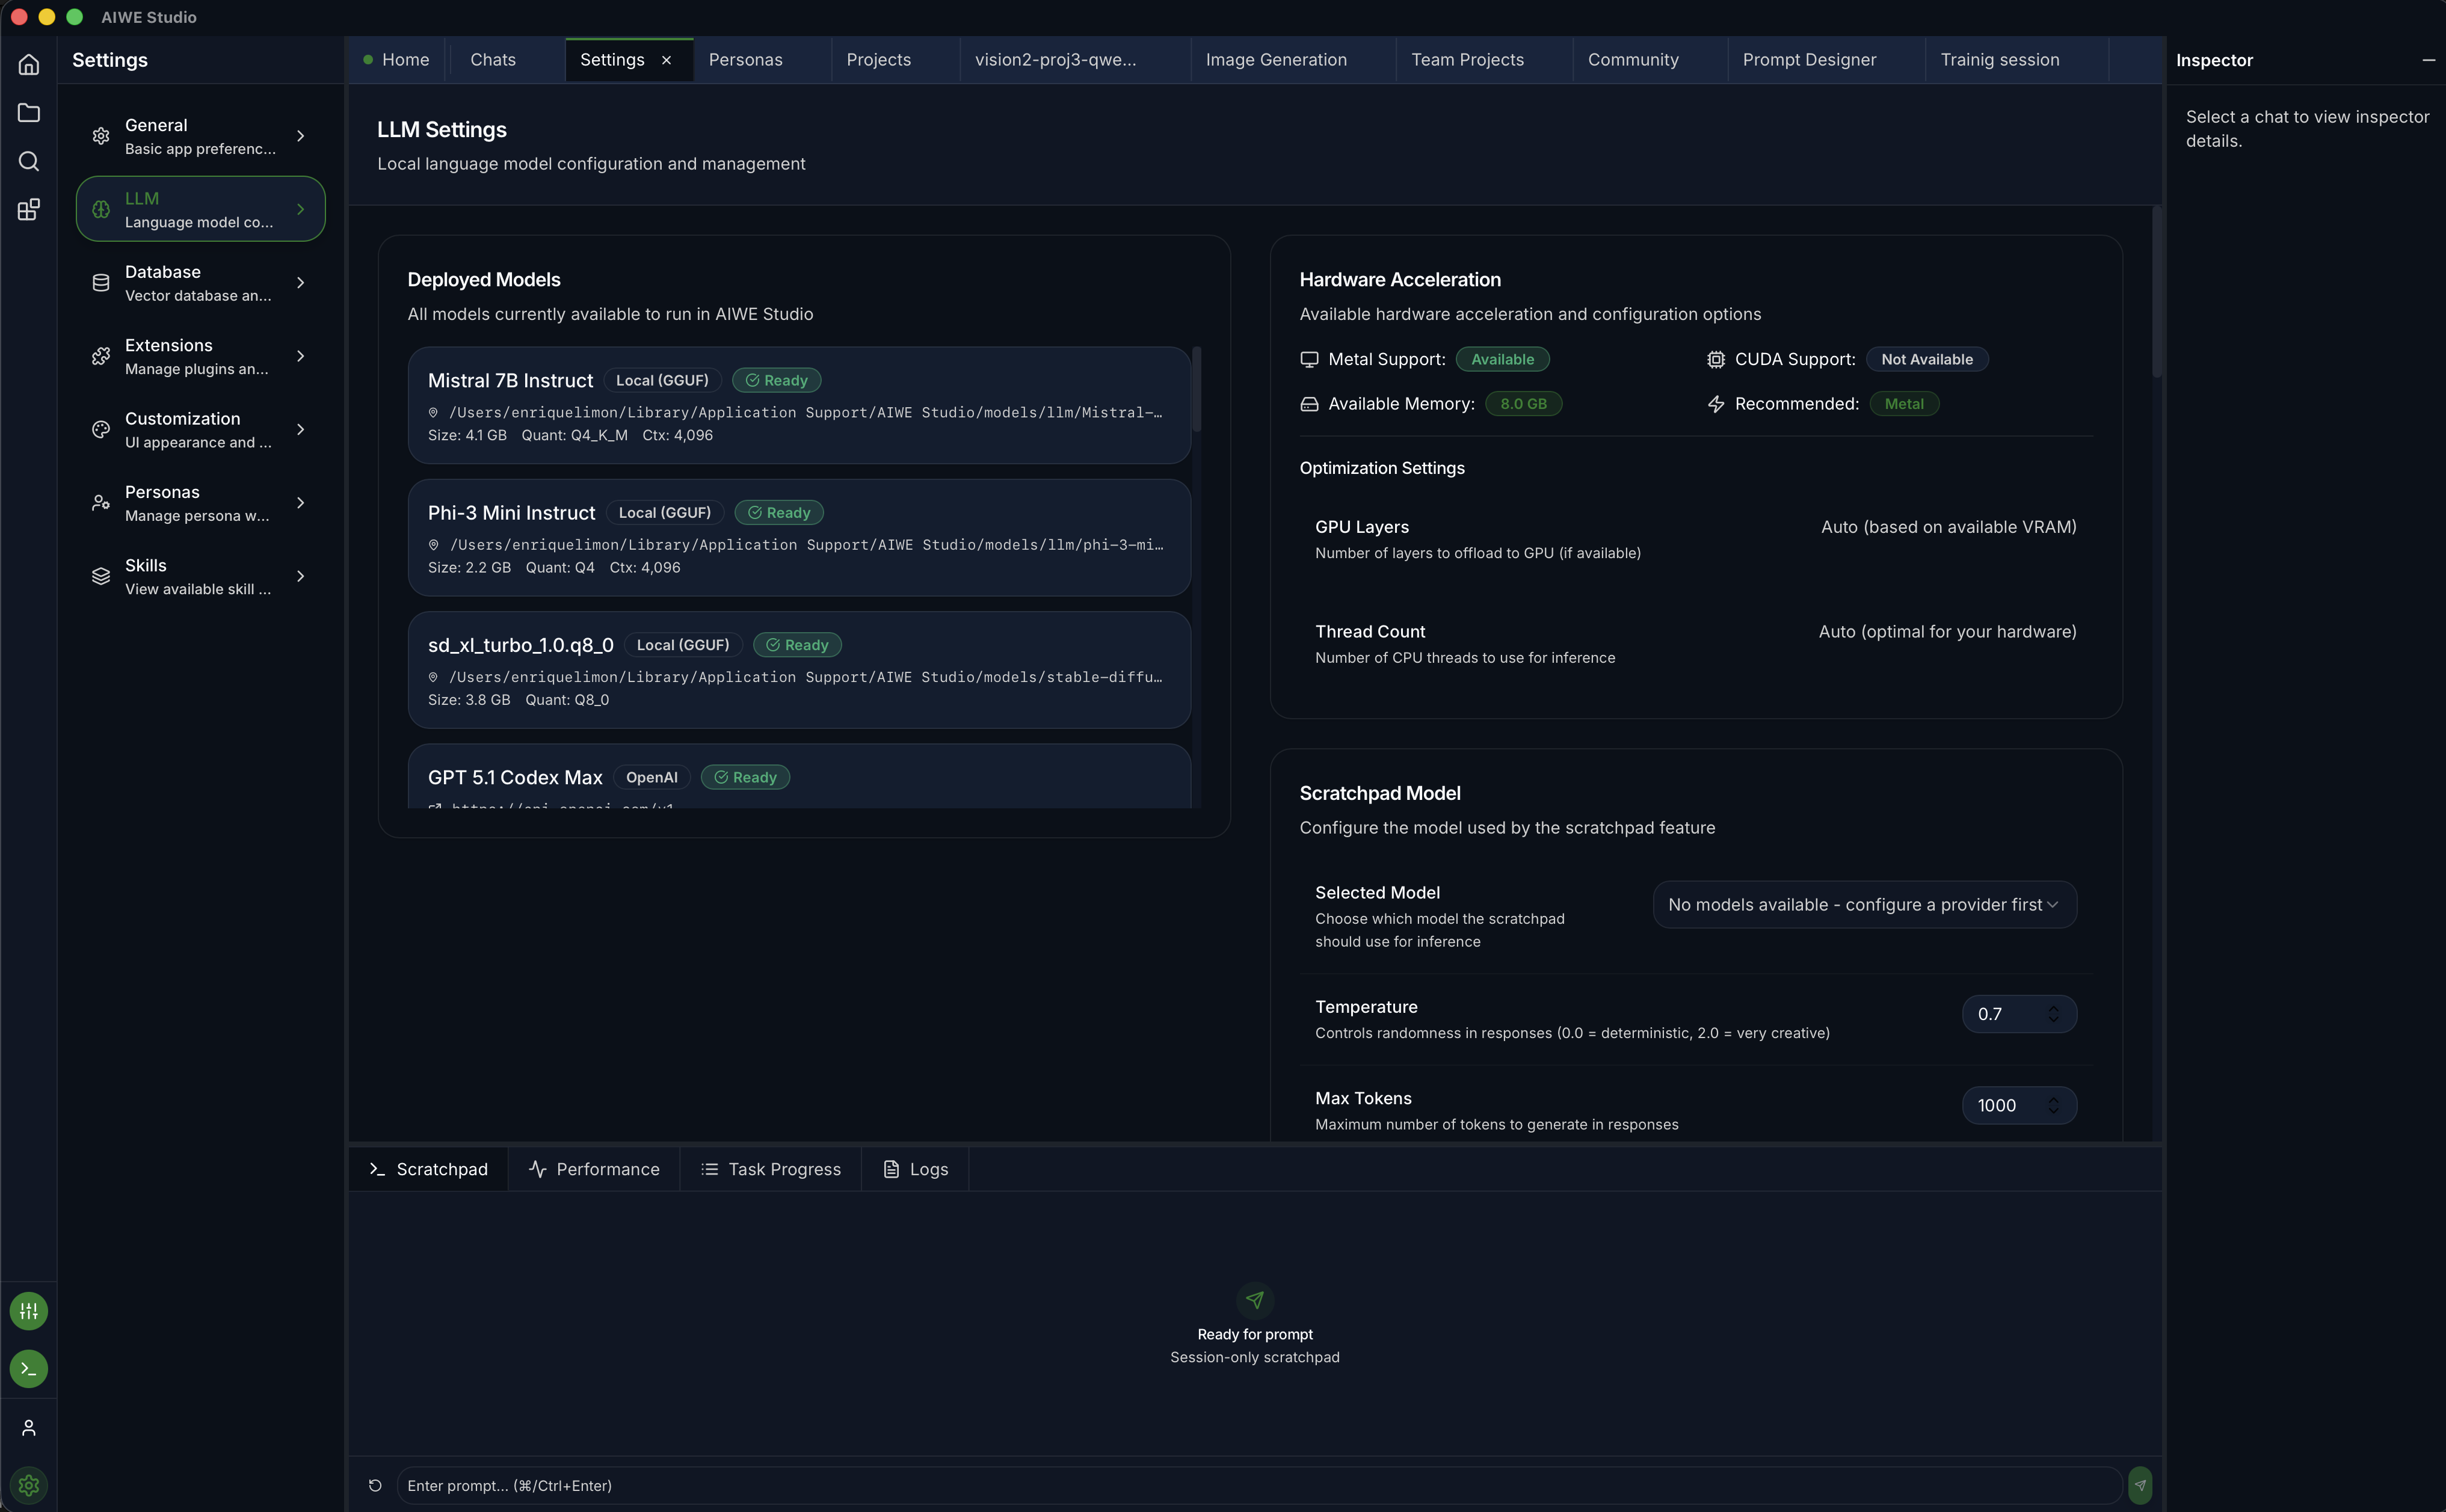Expand the Database settings chevron
Screen dimensions: 2446x1512
(300, 283)
